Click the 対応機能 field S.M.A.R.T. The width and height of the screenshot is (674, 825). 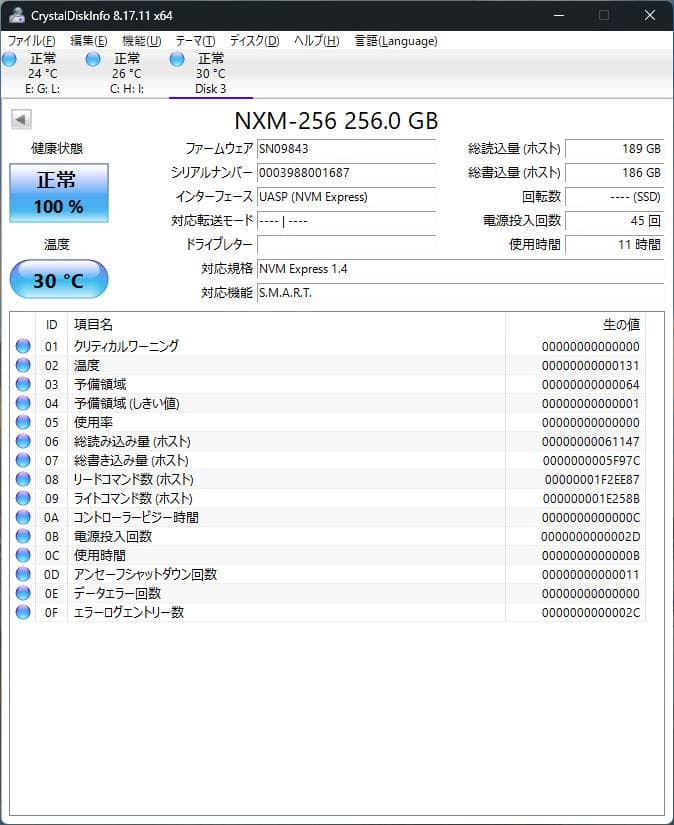(460, 293)
